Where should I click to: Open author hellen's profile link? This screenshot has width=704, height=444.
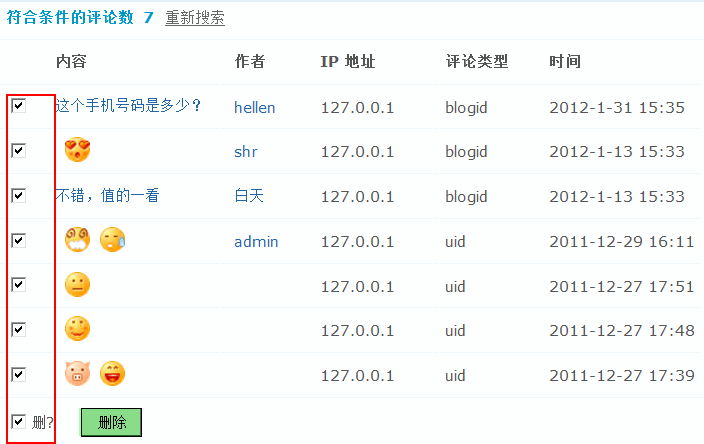pos(255,108)
